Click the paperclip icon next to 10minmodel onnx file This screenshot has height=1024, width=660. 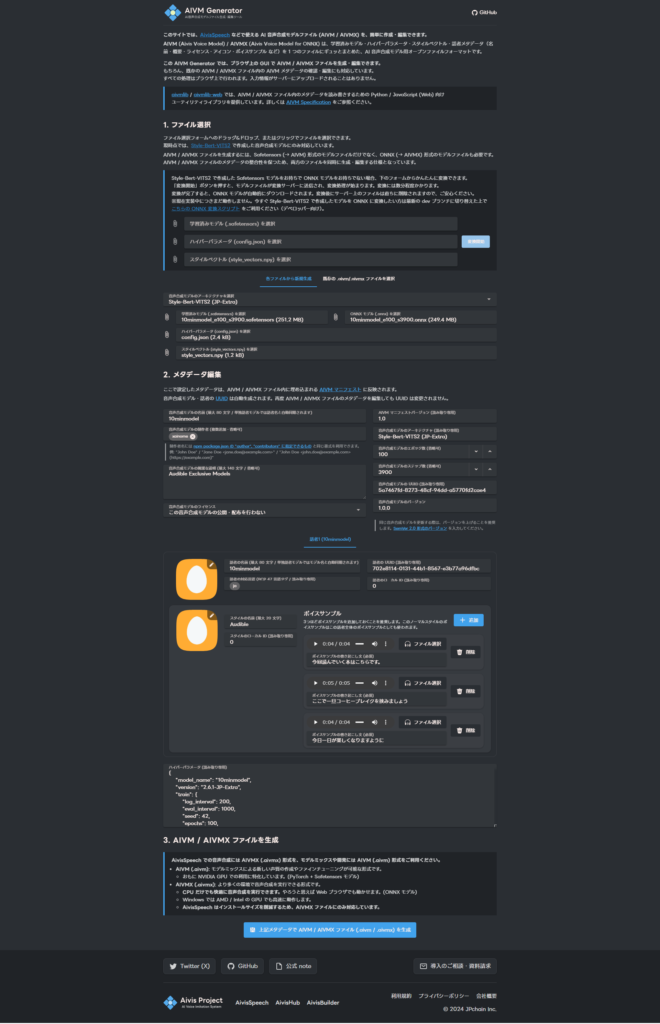(x=336, y=317)
